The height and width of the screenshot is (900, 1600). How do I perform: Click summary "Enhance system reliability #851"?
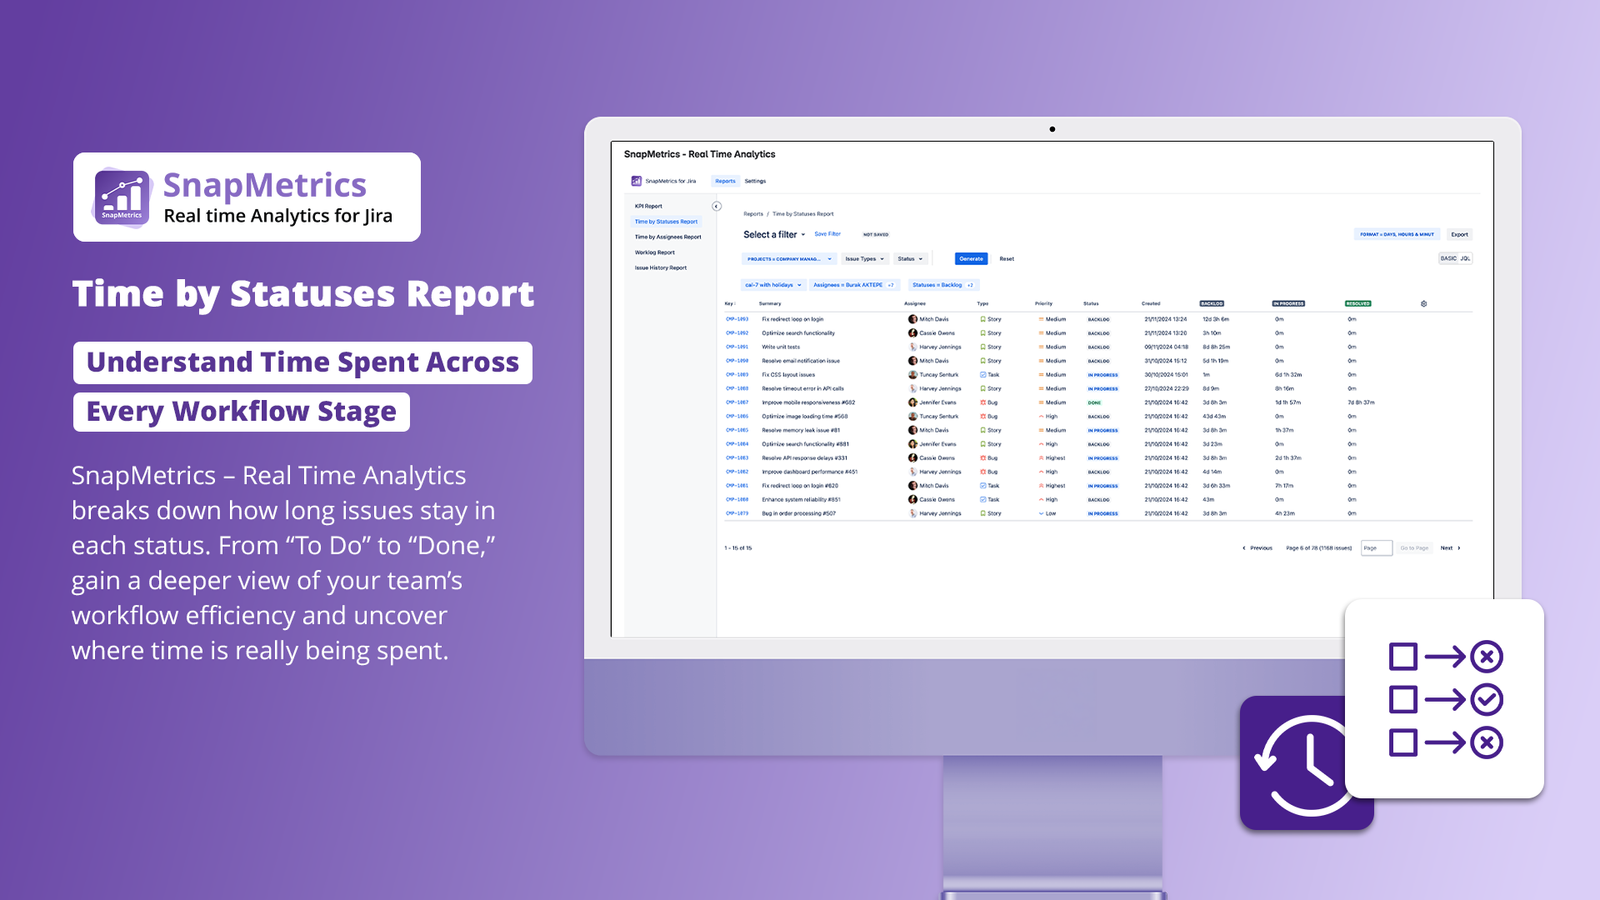click(x=801, y=499)
